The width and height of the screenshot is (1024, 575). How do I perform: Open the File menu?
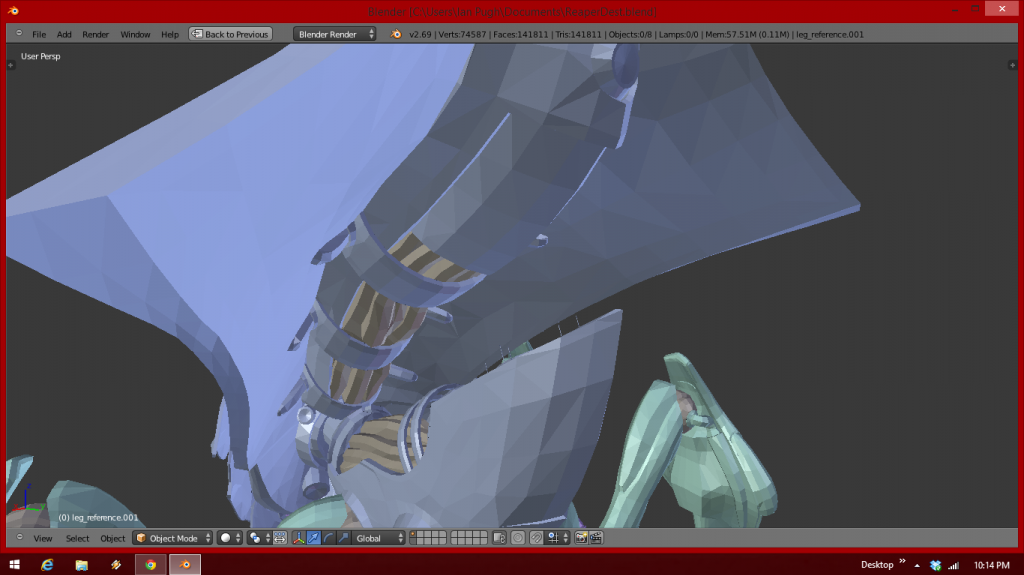click(39, 34)
